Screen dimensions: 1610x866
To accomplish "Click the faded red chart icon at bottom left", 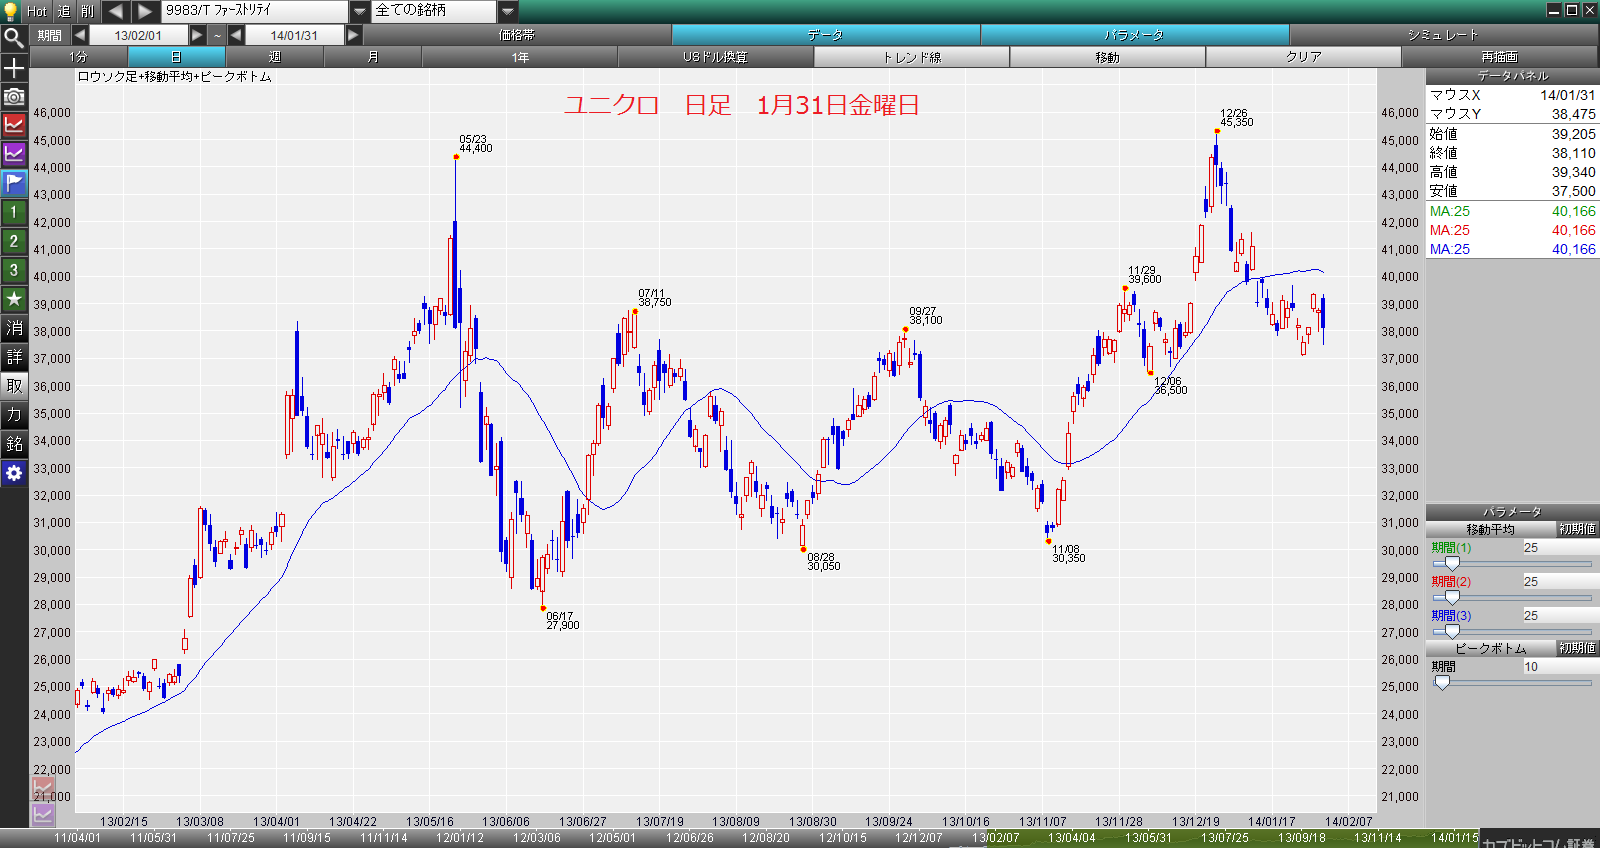I will 43,788.
